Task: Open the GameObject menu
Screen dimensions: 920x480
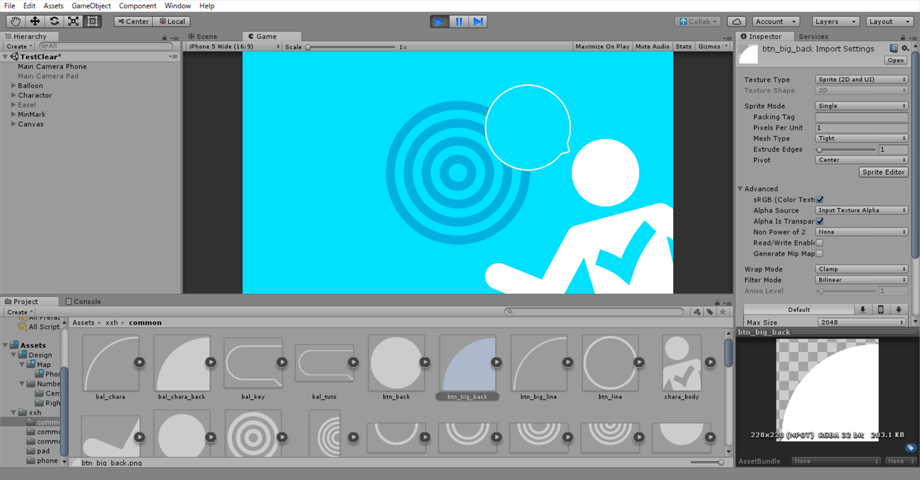Action: pos(91,6)
